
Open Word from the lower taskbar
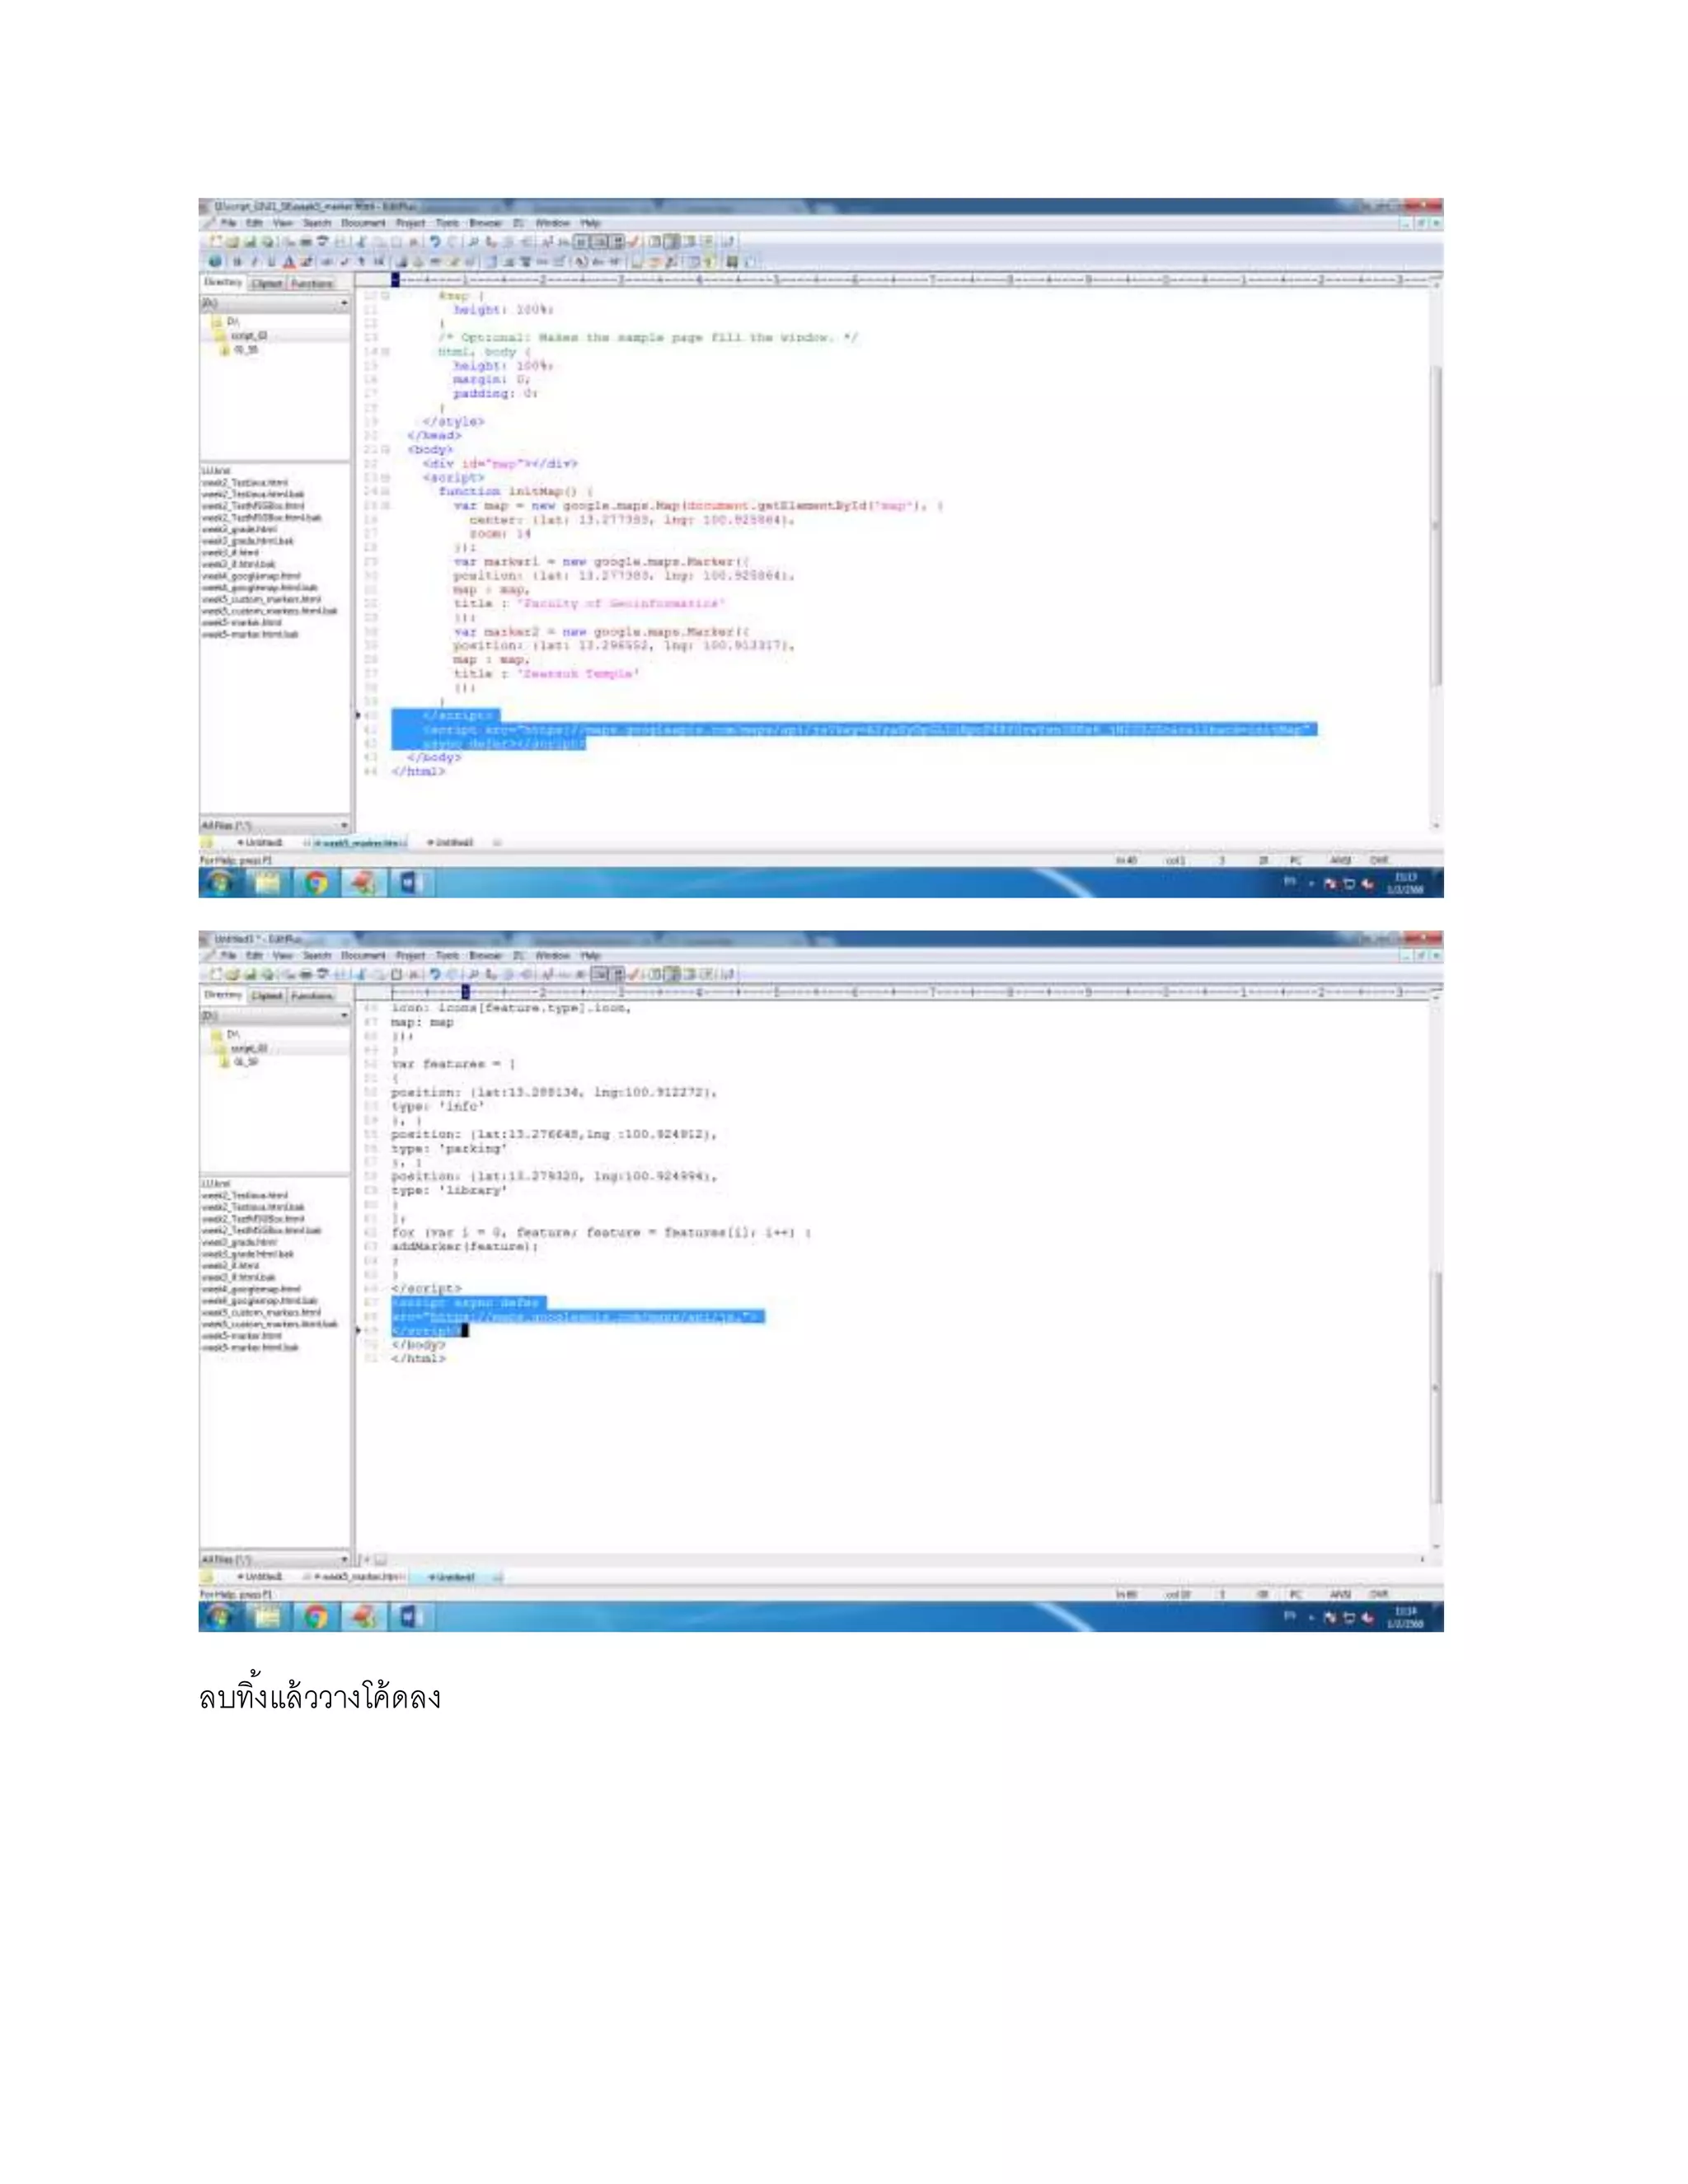[x=409, y=1617]
